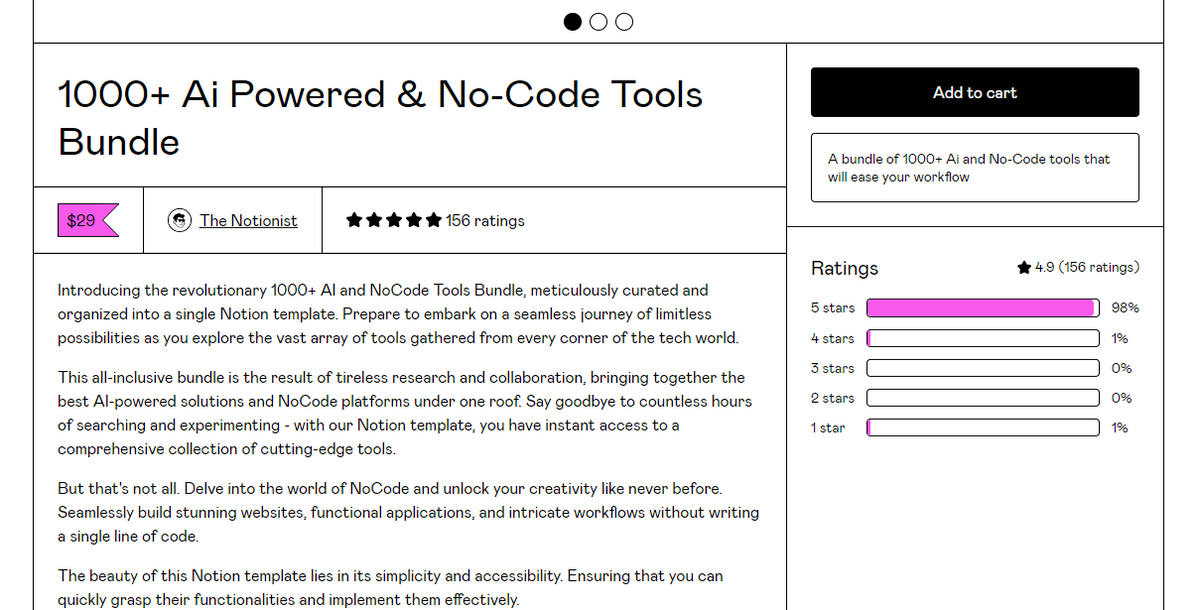Click the '3 stars' row label
Viewport: 1200px width, 610px height.
point(833,368)
